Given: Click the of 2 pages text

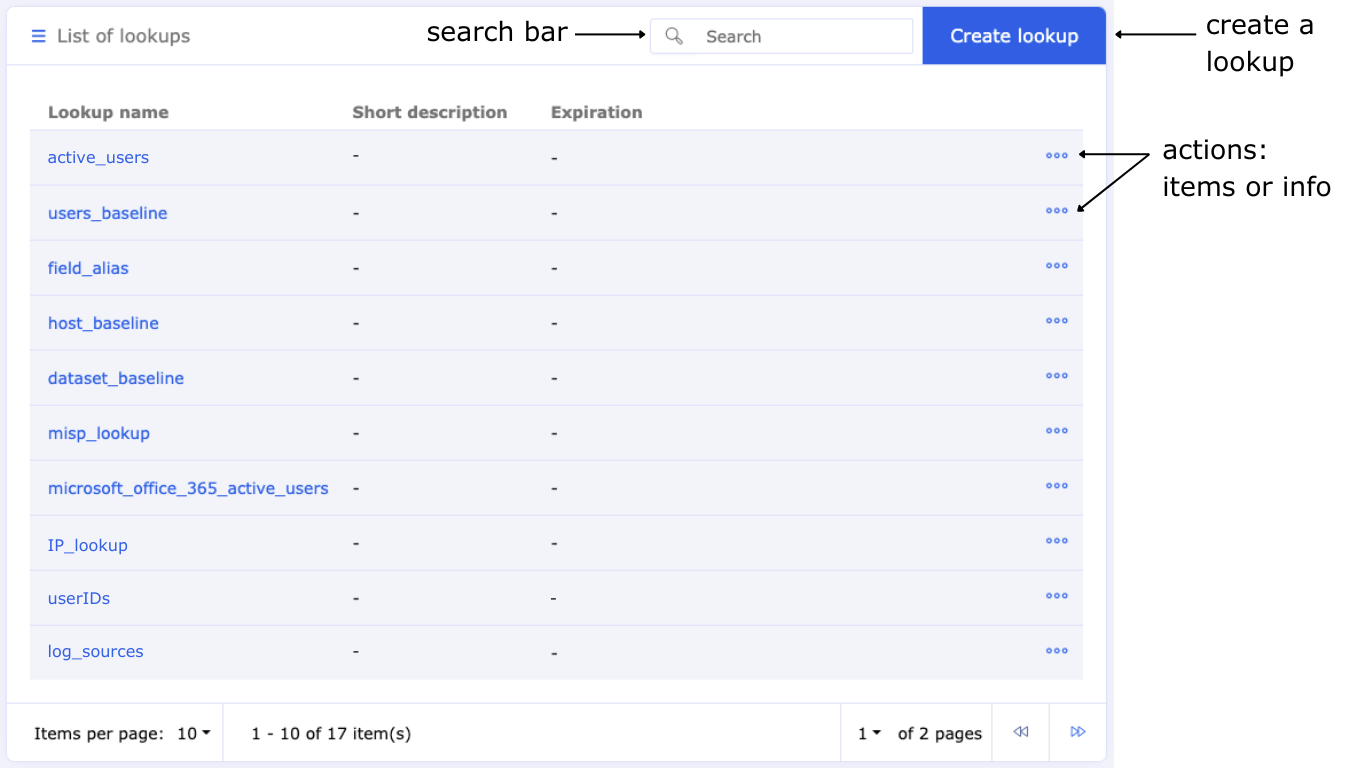Looking at the screenshot, I should coord(940,733).
